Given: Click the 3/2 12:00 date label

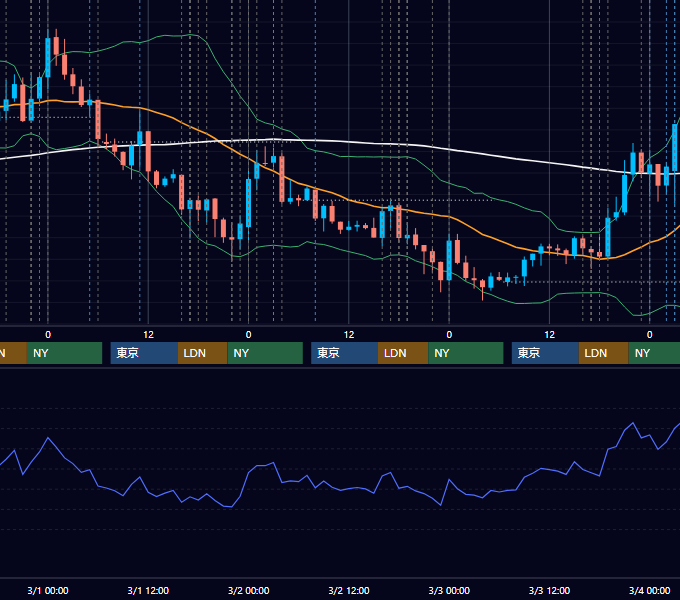Looking at the screenshot, I should [349, 590].
